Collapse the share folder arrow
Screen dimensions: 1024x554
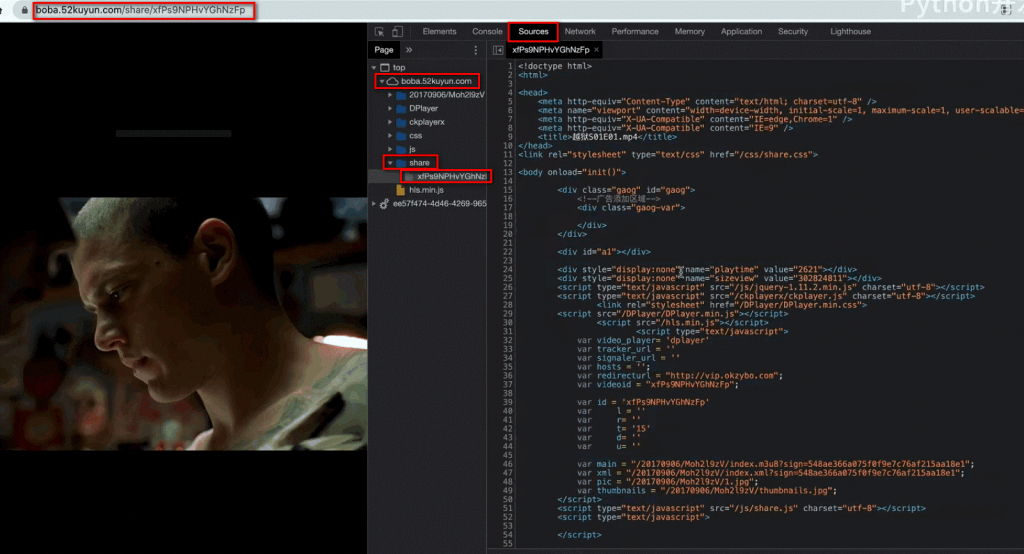(391, 163)
